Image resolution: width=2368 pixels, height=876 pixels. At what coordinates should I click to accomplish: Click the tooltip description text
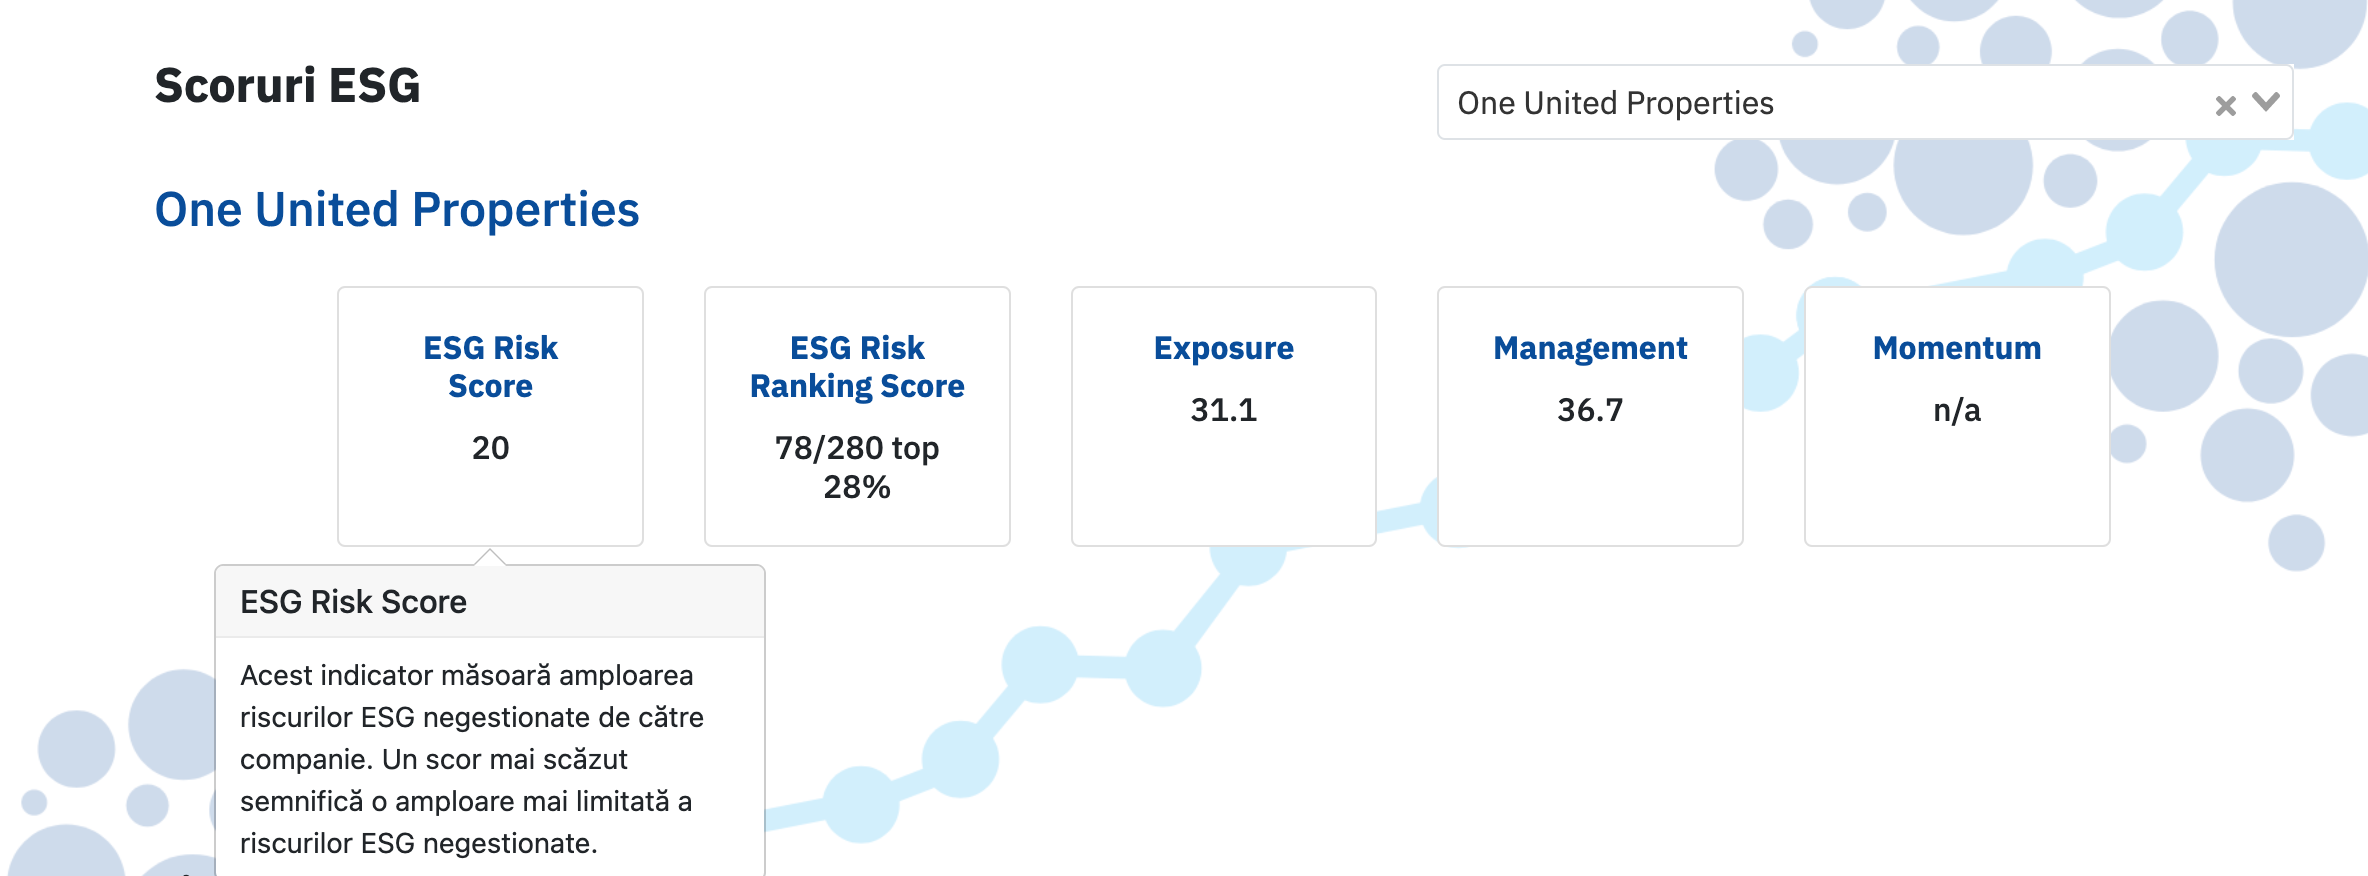(470, 758)
